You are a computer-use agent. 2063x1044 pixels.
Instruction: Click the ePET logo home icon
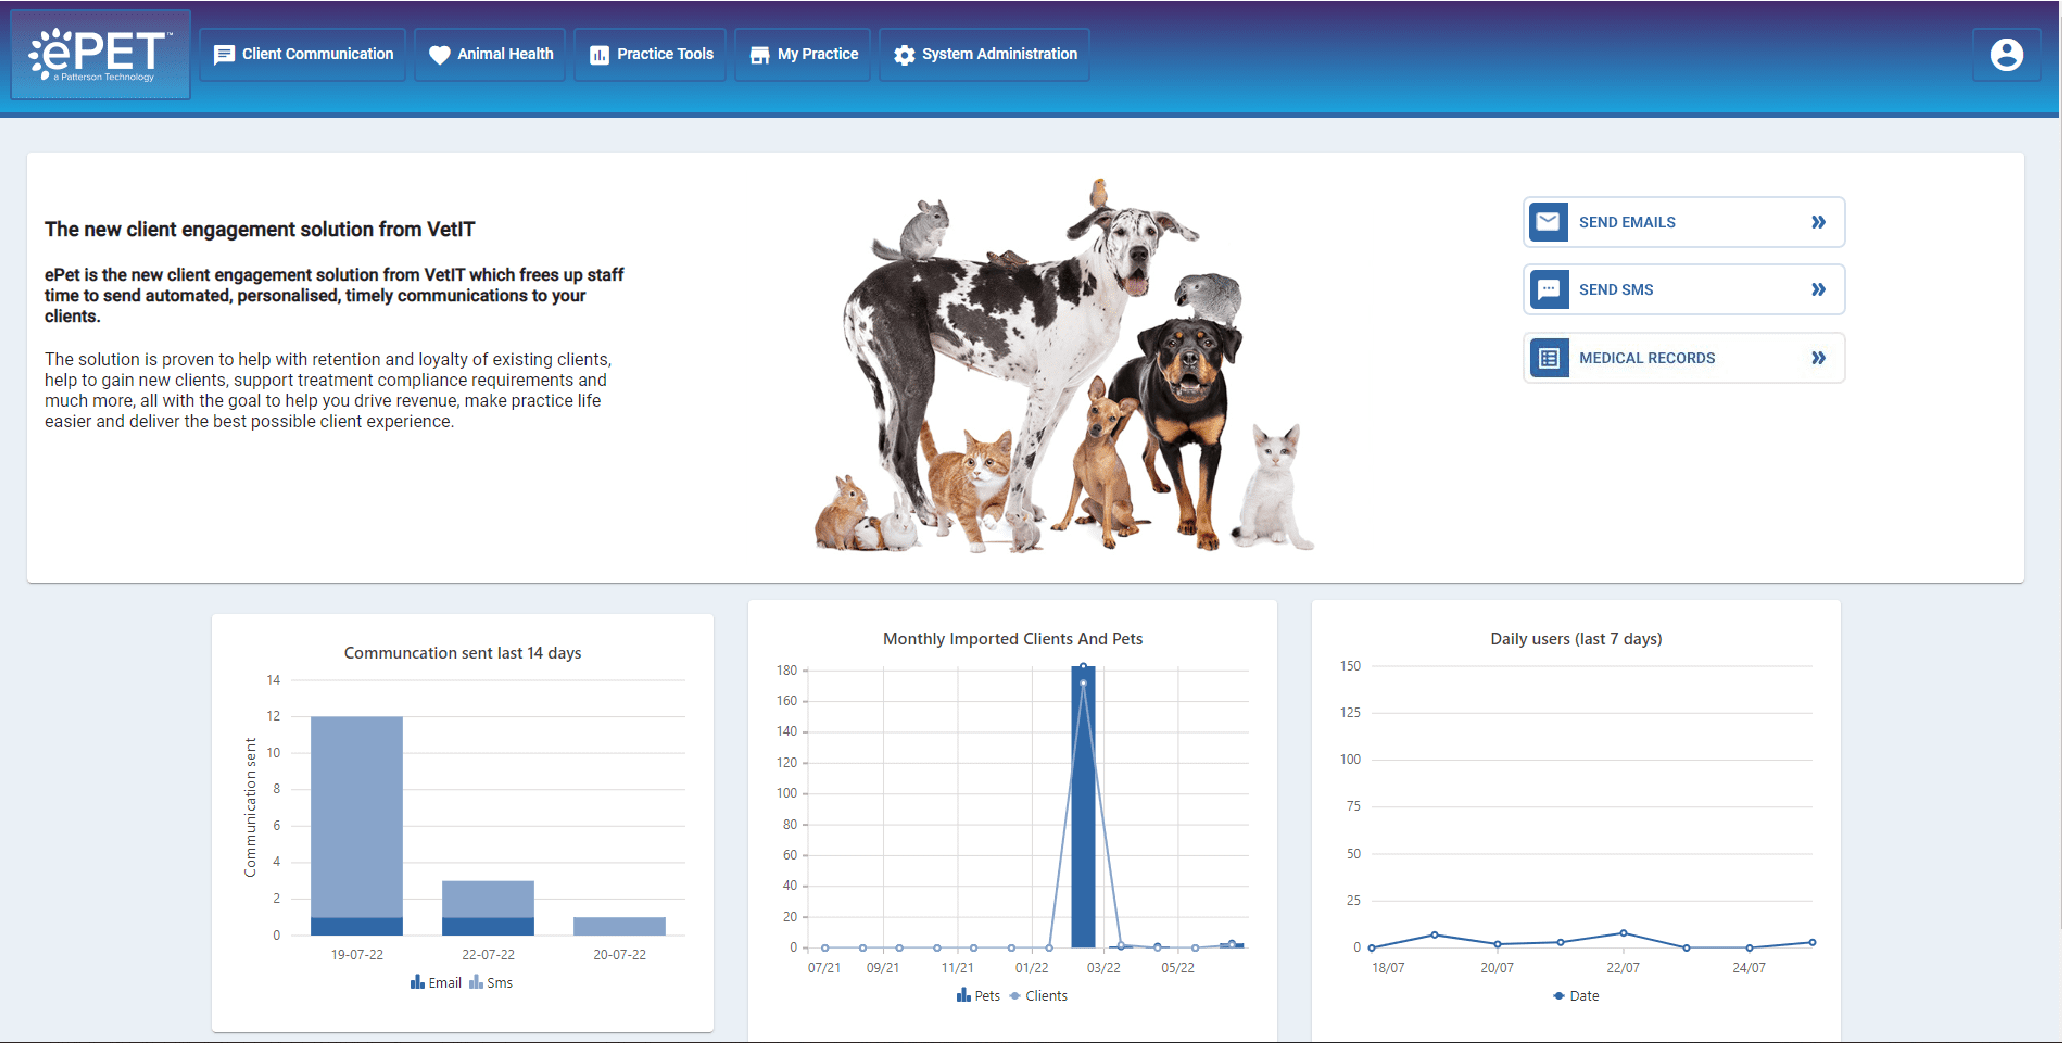click(100, 54)
